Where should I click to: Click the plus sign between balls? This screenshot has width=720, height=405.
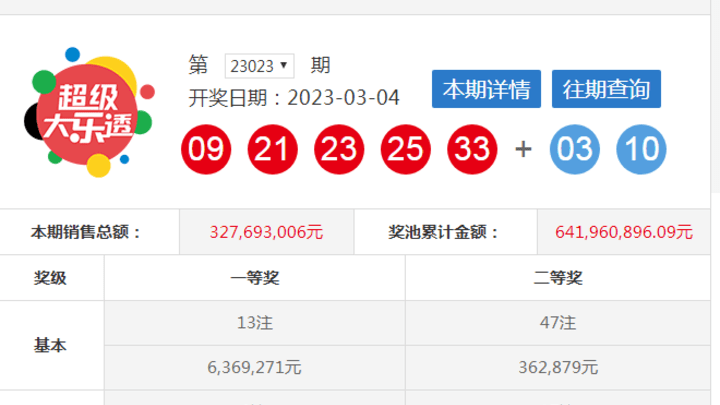click(x=523, y=149)
